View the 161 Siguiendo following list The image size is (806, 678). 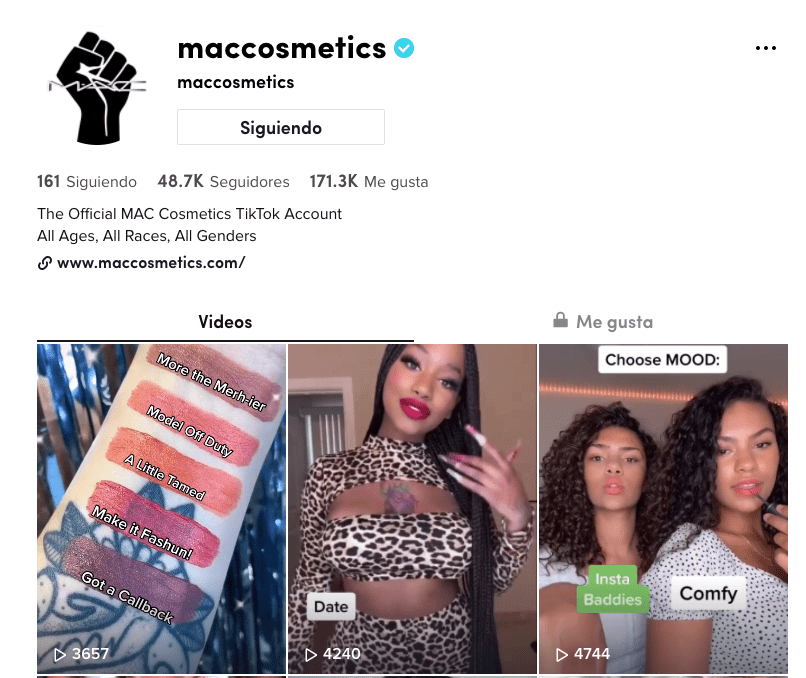(87, 181)
